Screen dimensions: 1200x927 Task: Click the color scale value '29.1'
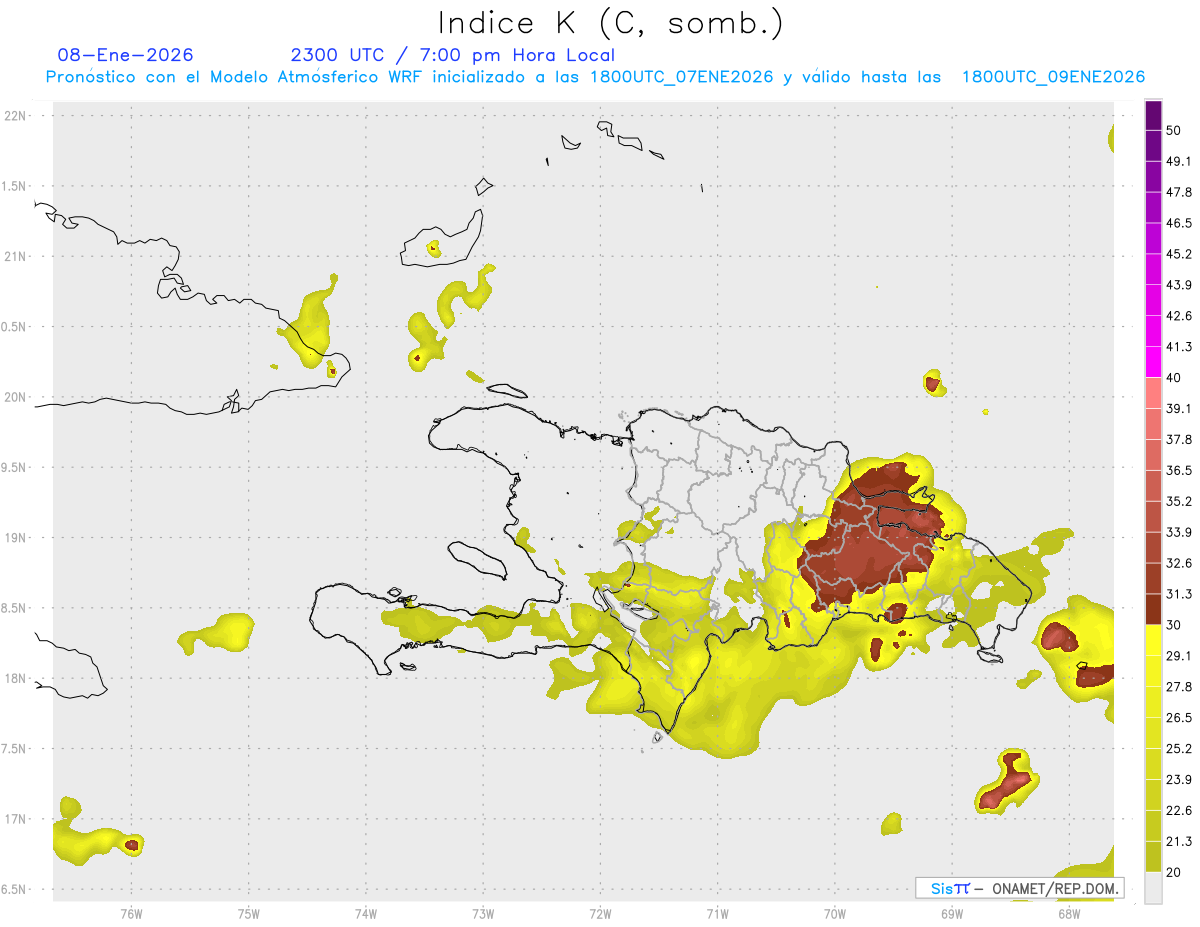coord(1178,657)
